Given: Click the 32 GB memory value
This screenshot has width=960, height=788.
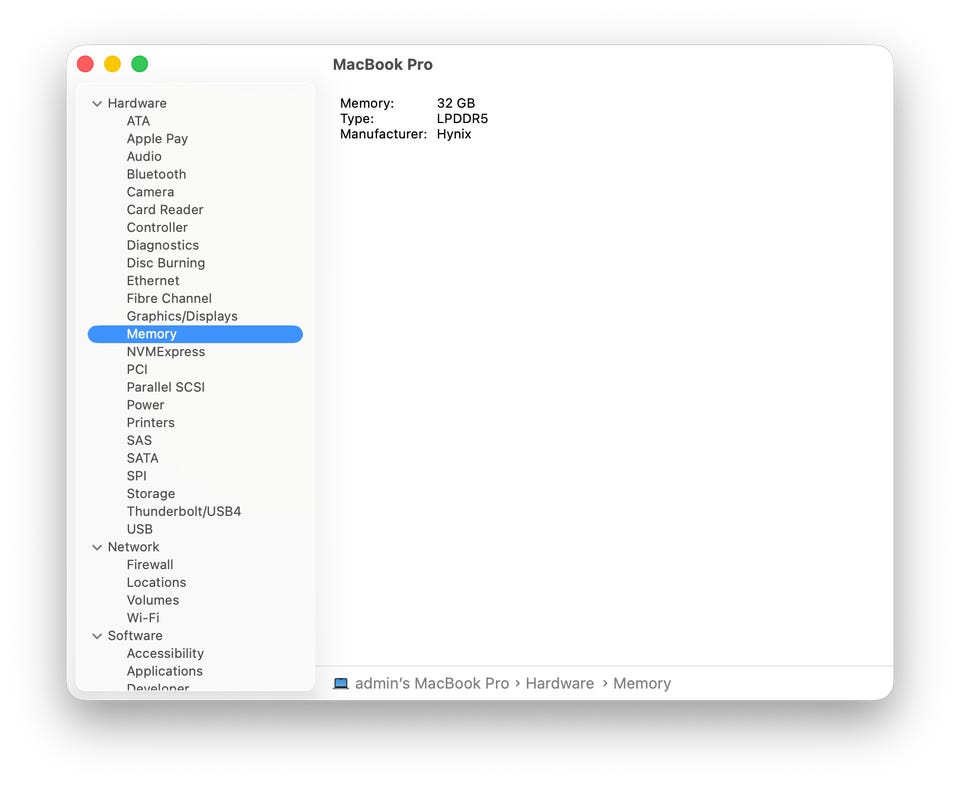Looking at the screenshot, I should tap(456, 103).
